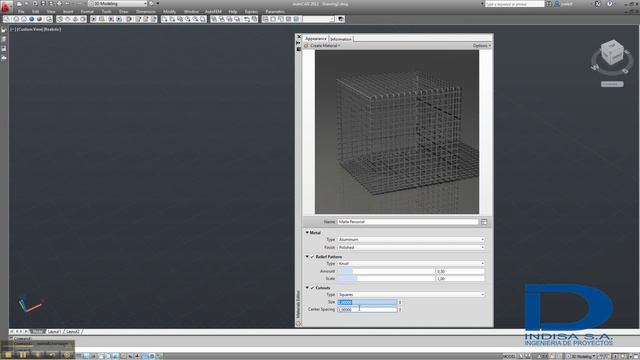Click the Center Spacing input field
The width and height of the screenshot is (640, 360).
[x=367, y=310]
